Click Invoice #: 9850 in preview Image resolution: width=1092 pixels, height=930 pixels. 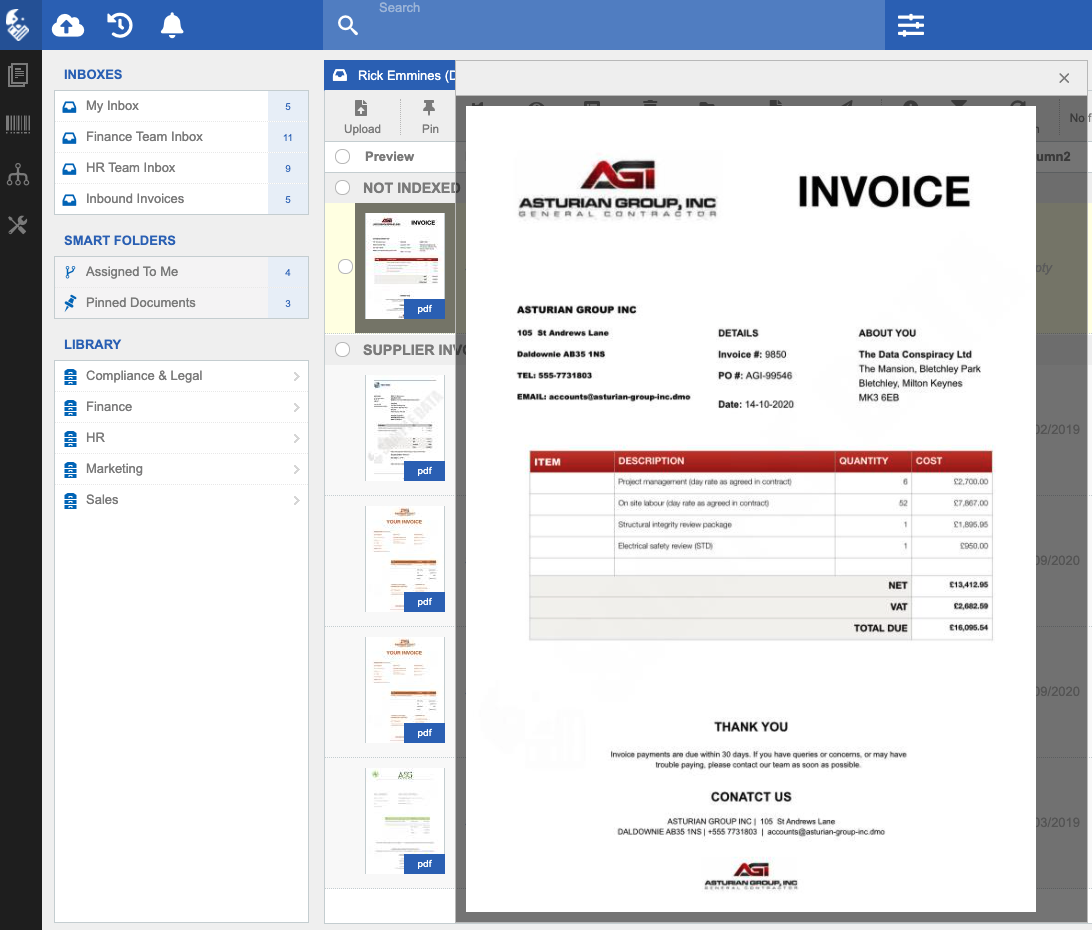tap(752, 355)
